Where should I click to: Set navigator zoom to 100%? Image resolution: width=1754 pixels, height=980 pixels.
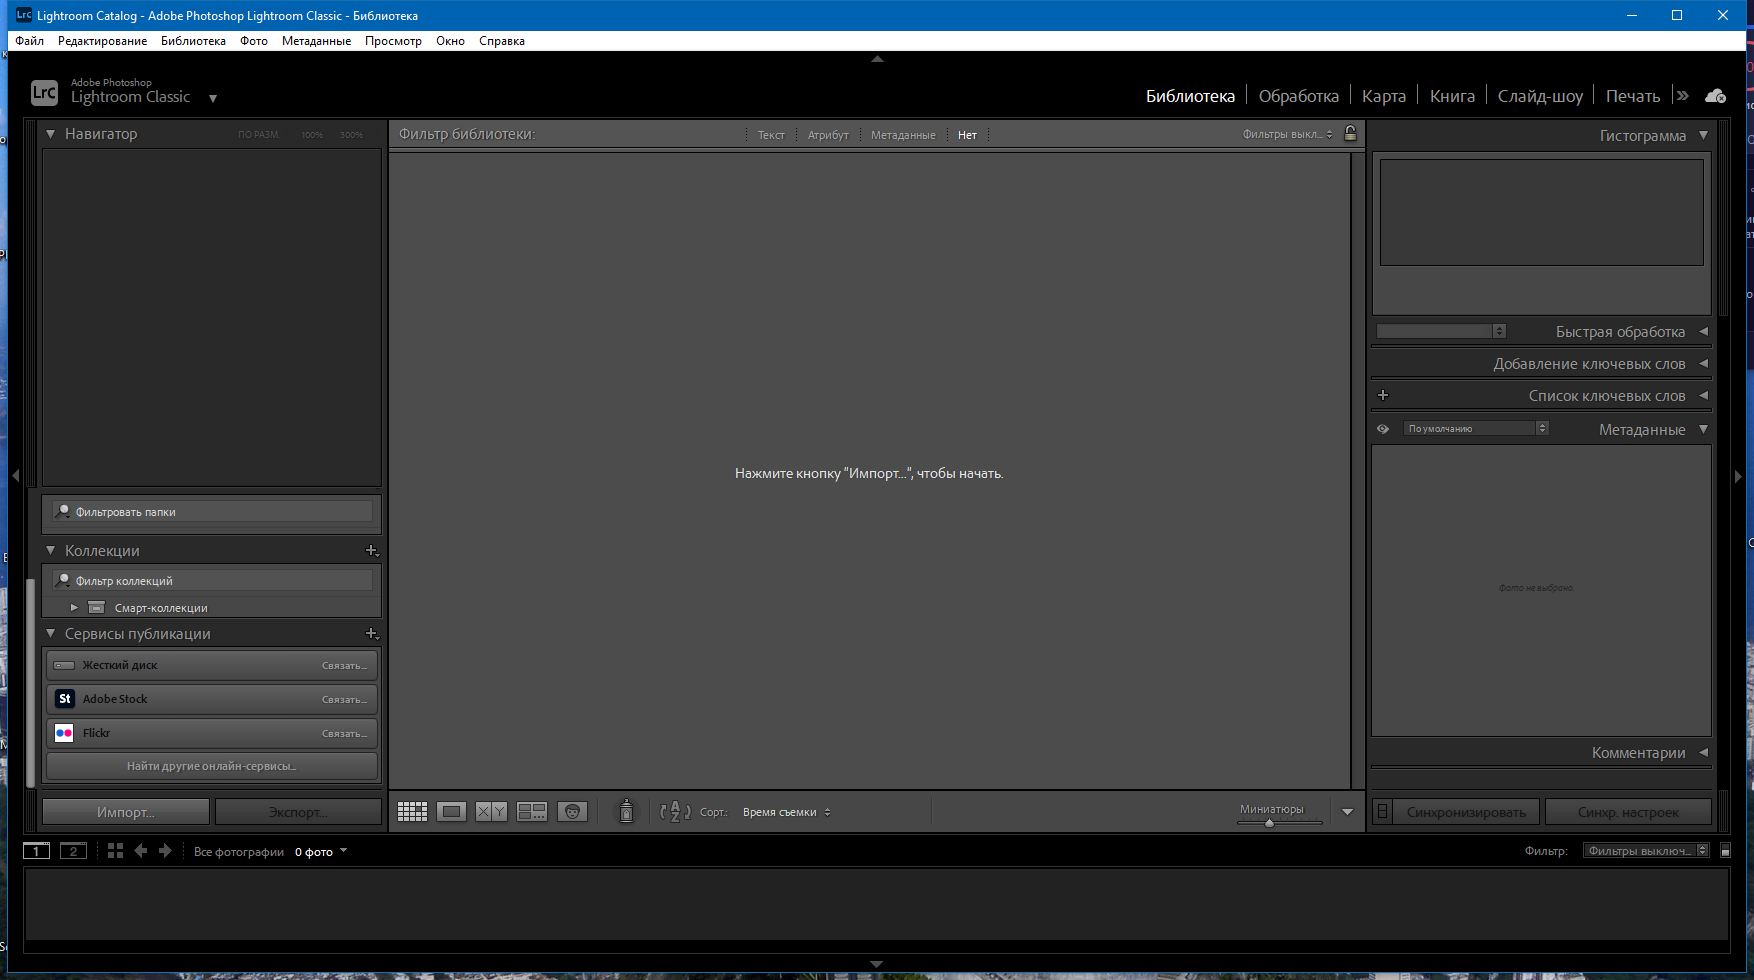(x=312, y=135)
